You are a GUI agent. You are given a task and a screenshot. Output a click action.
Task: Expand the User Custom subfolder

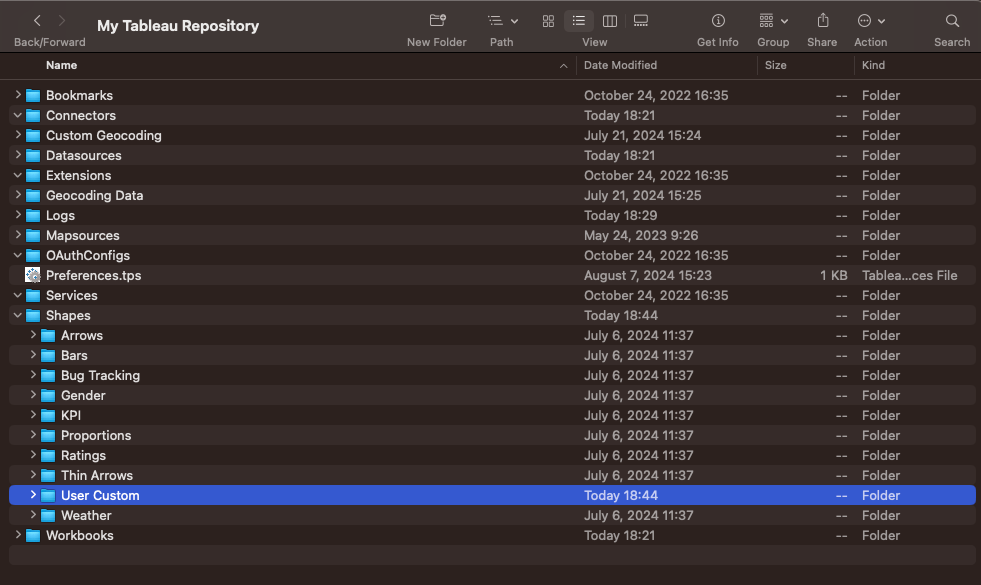[x=33, y=496]
